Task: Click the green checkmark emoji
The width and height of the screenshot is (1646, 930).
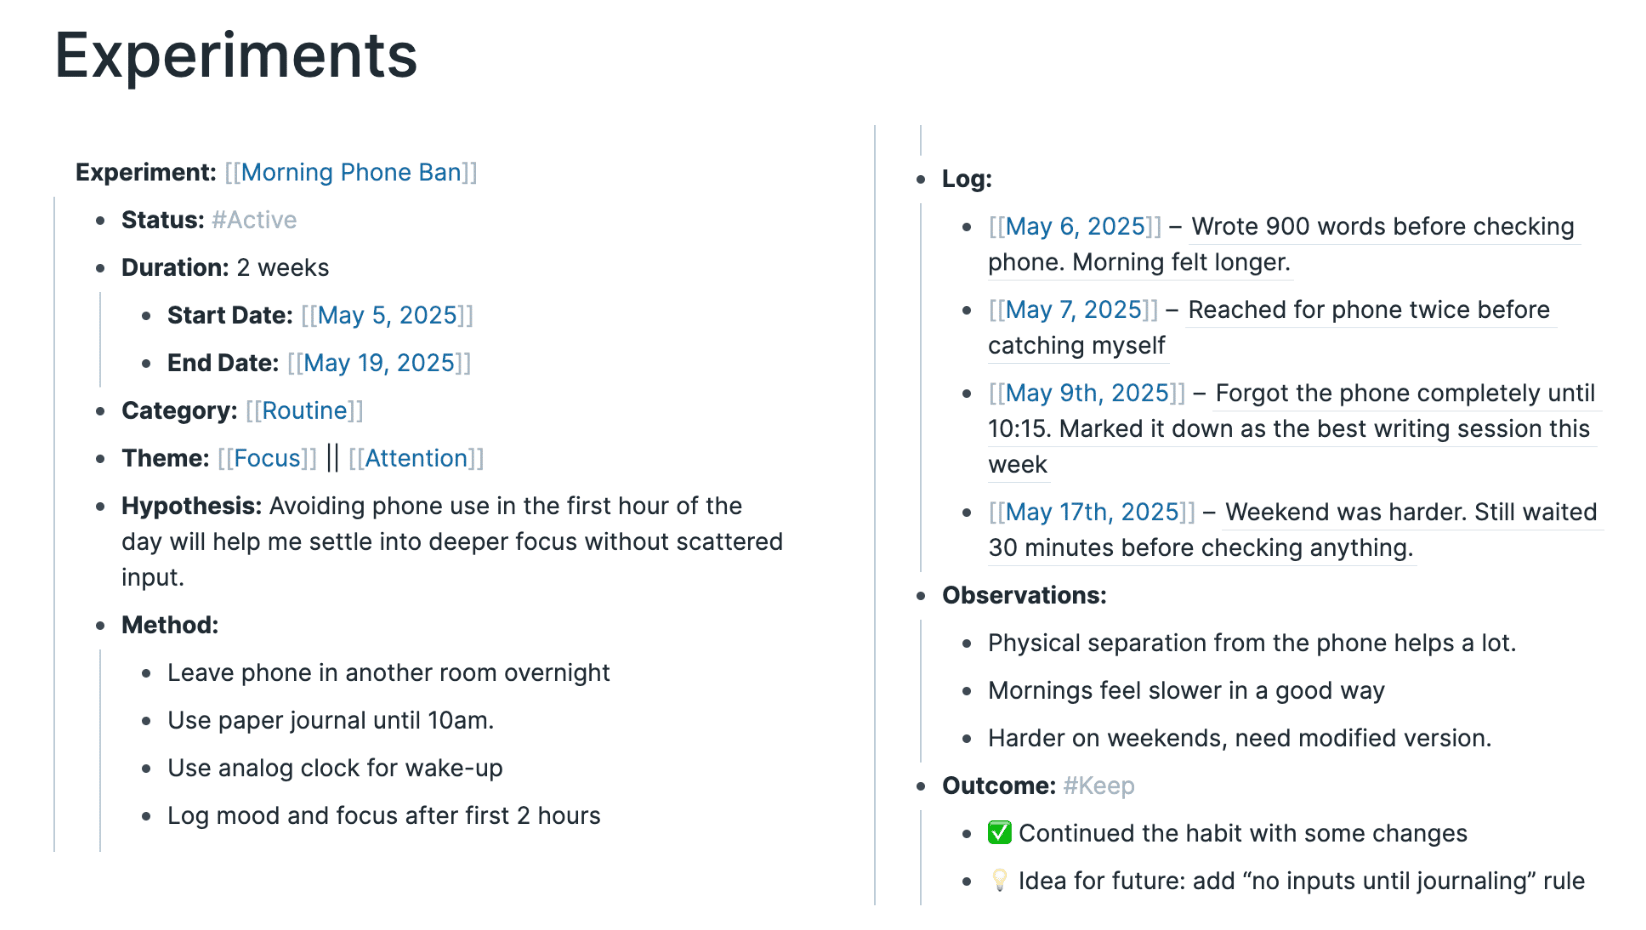Action: pos(999,833)
